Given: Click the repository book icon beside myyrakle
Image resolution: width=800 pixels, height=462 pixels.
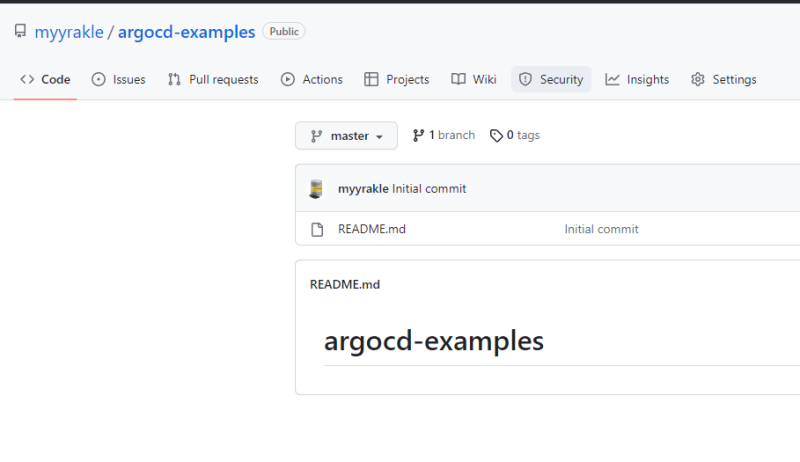Looking at the screenshot, I should coord(20,32).
